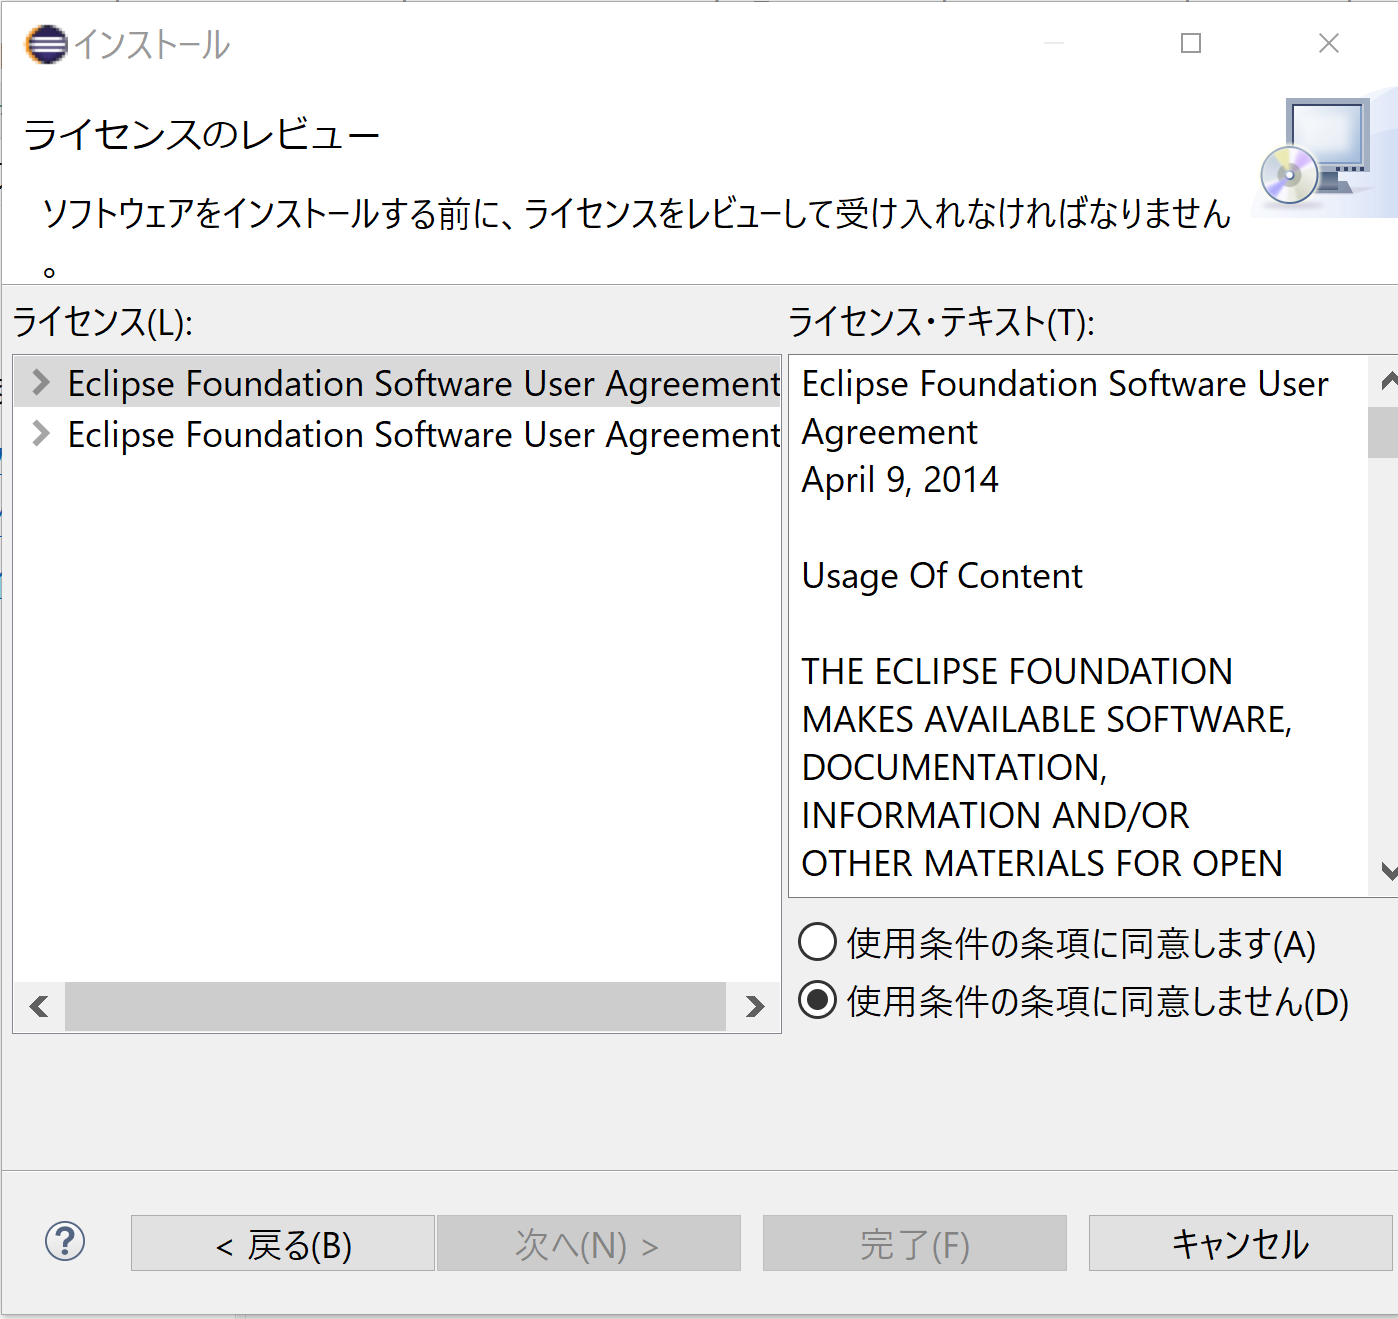Open help with the question mark icon

[65, 1242]
